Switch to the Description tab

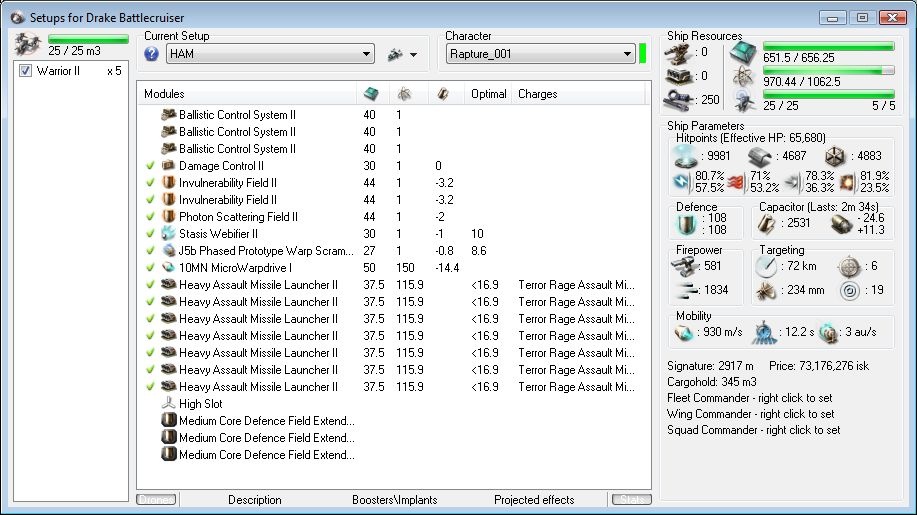[254, 500]
